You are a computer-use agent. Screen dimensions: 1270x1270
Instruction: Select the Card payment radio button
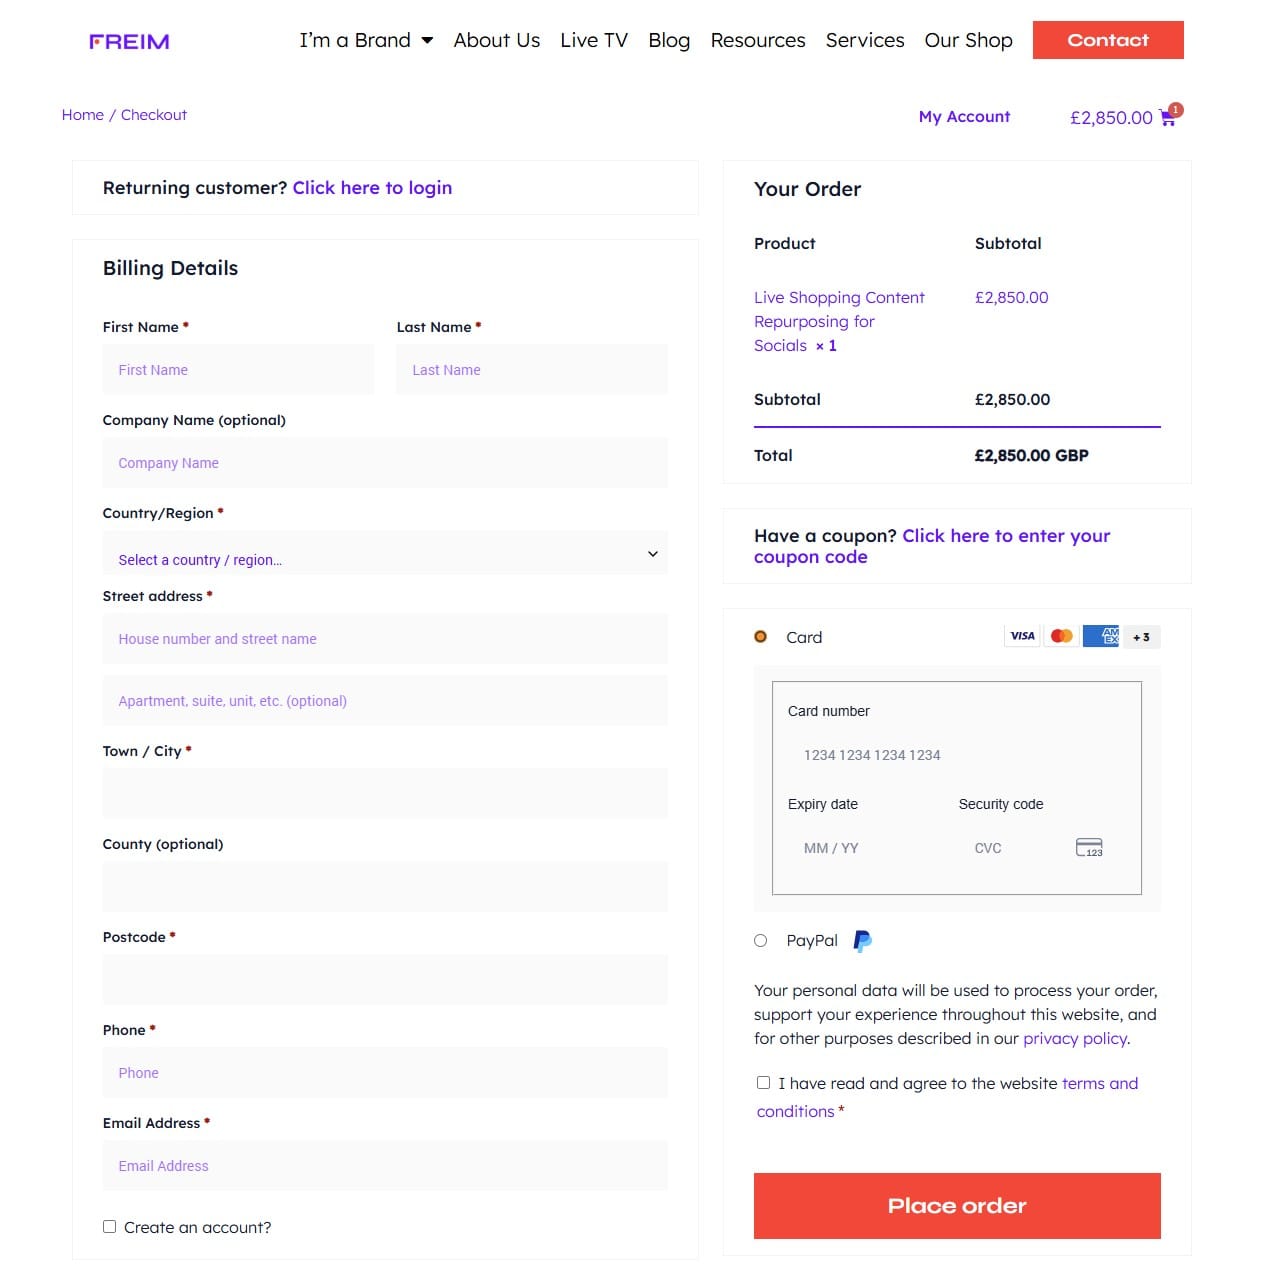click(x=761, y=637)
